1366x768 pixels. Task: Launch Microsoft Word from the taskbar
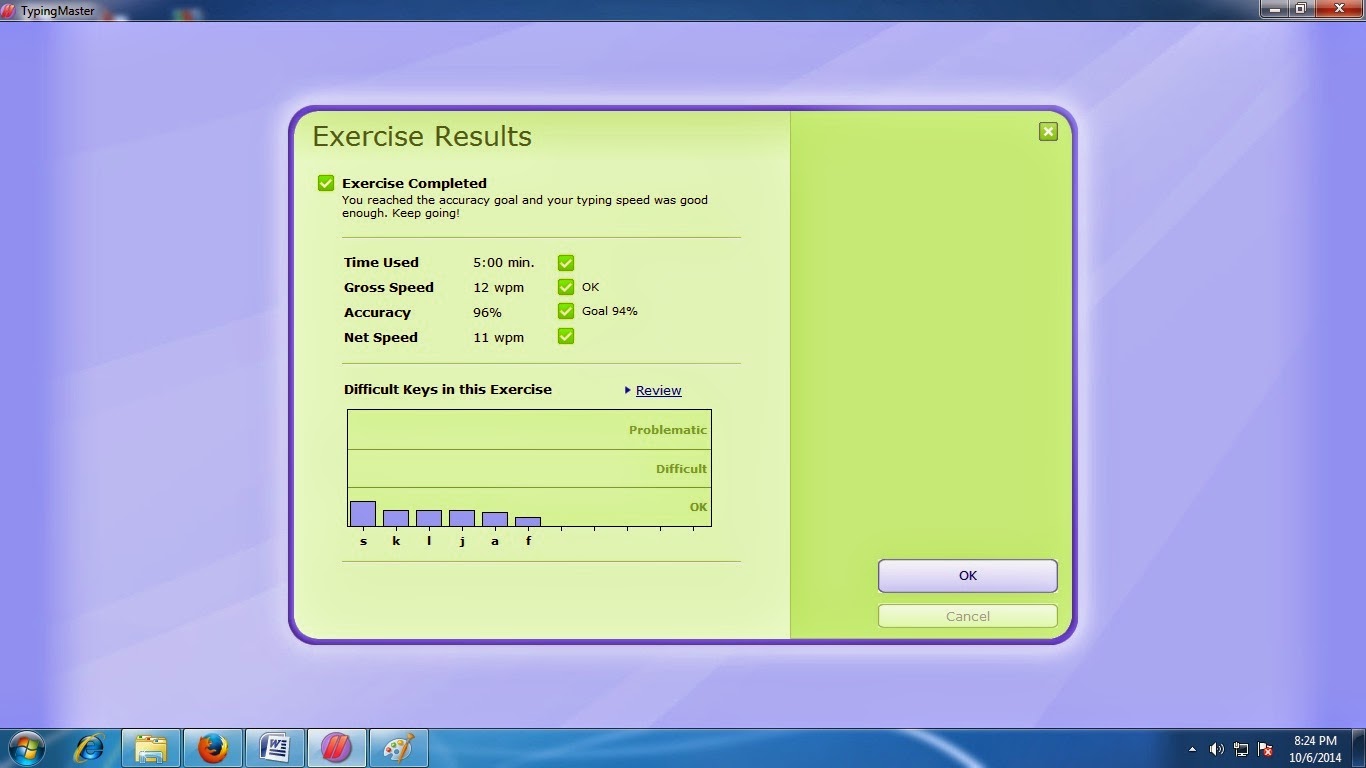pyautogui.click(x=275, y=747)
